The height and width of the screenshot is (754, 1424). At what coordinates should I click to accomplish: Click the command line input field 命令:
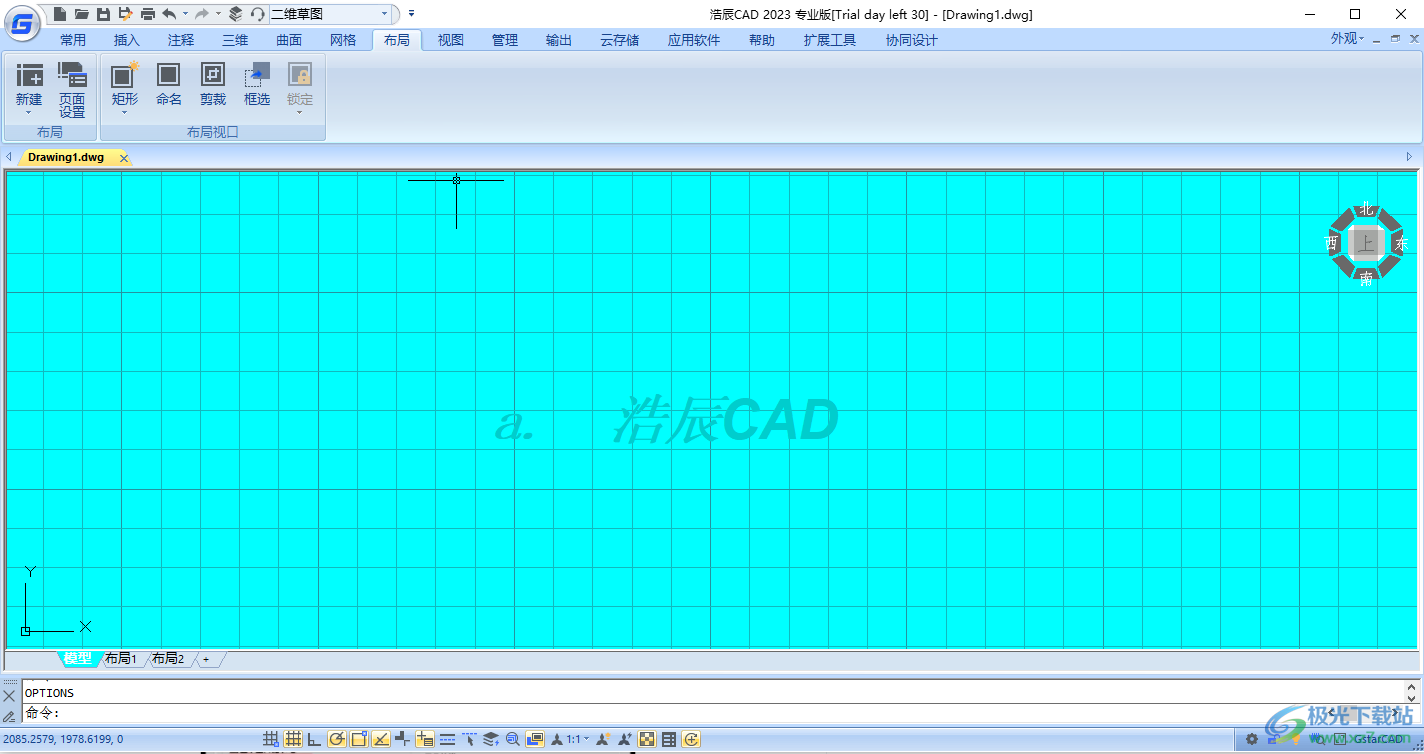coord(712,713)
